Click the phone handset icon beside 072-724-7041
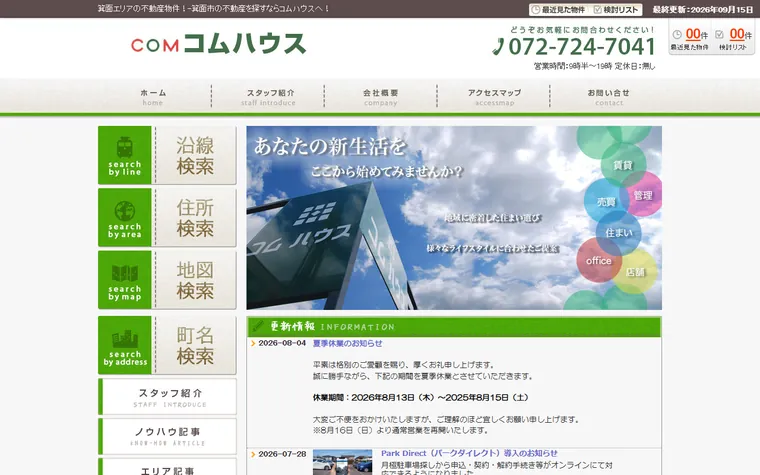 pyautogui.click(x=498, y=47)
